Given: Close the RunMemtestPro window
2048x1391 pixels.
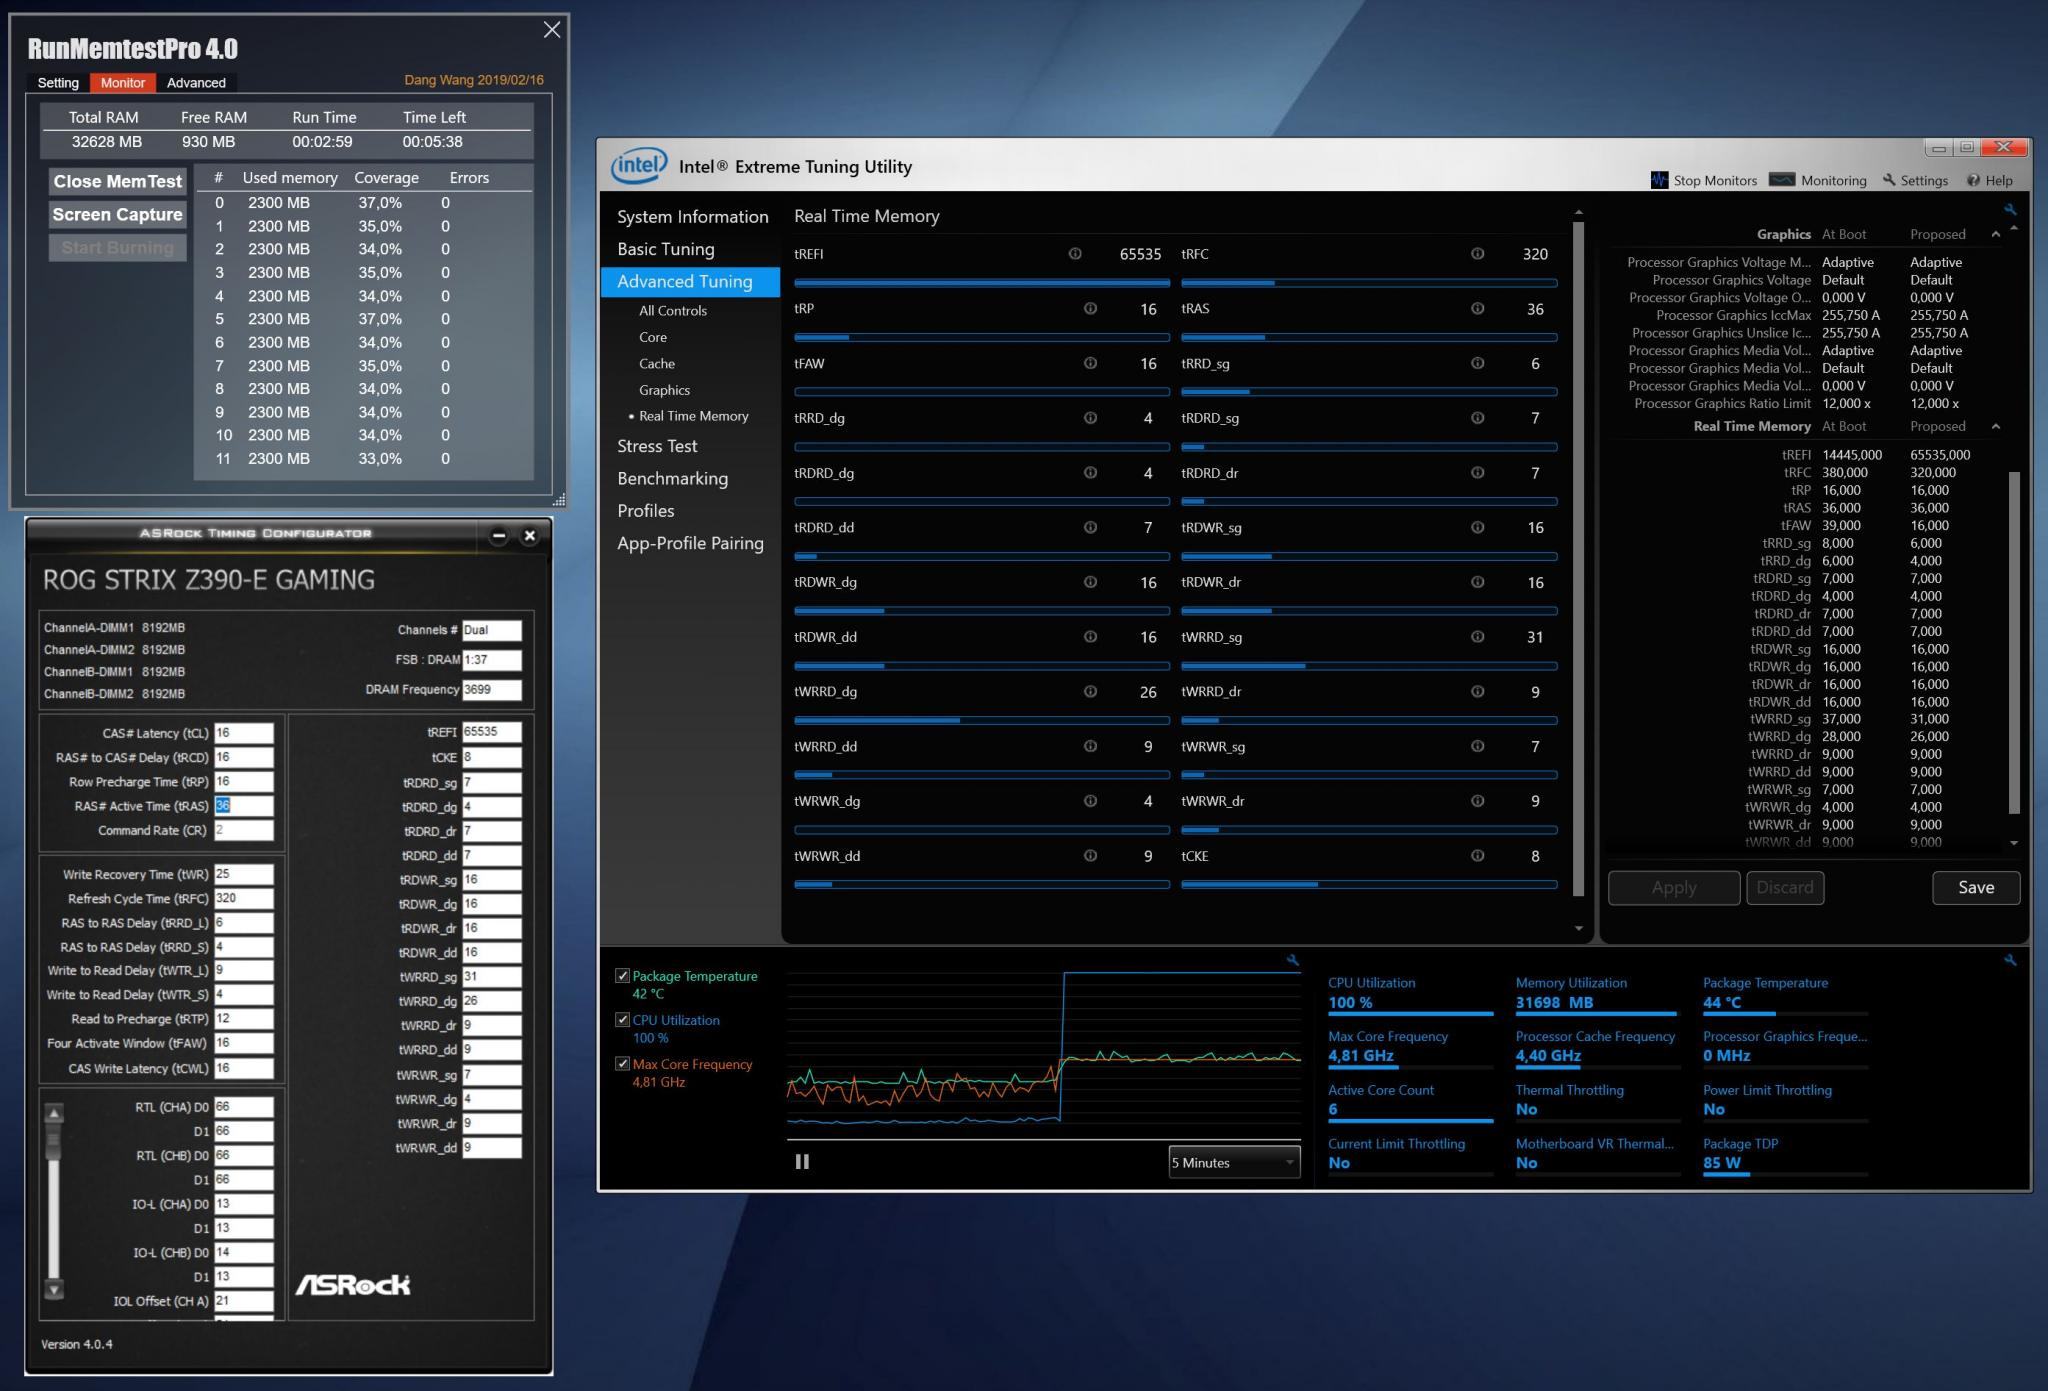Looking at the screenshot, I should click(552, 30).
